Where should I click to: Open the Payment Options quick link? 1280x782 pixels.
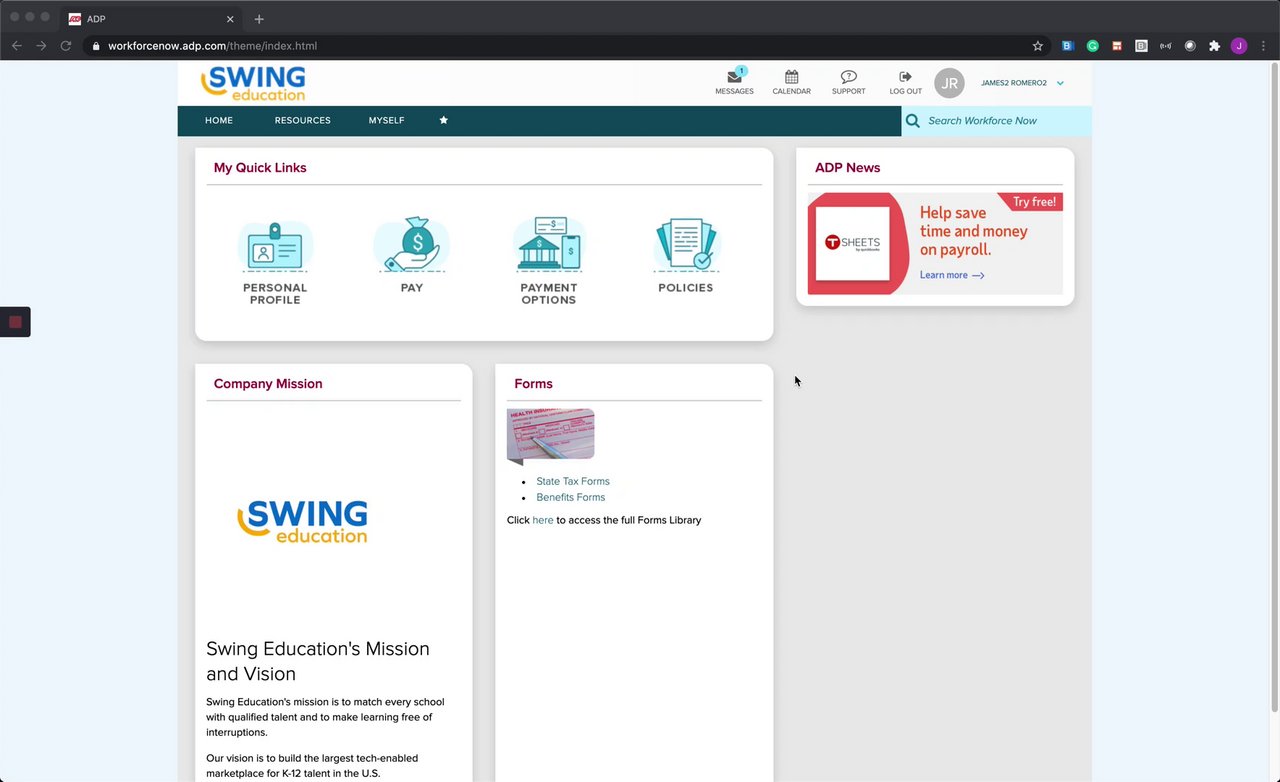[548, 261]
